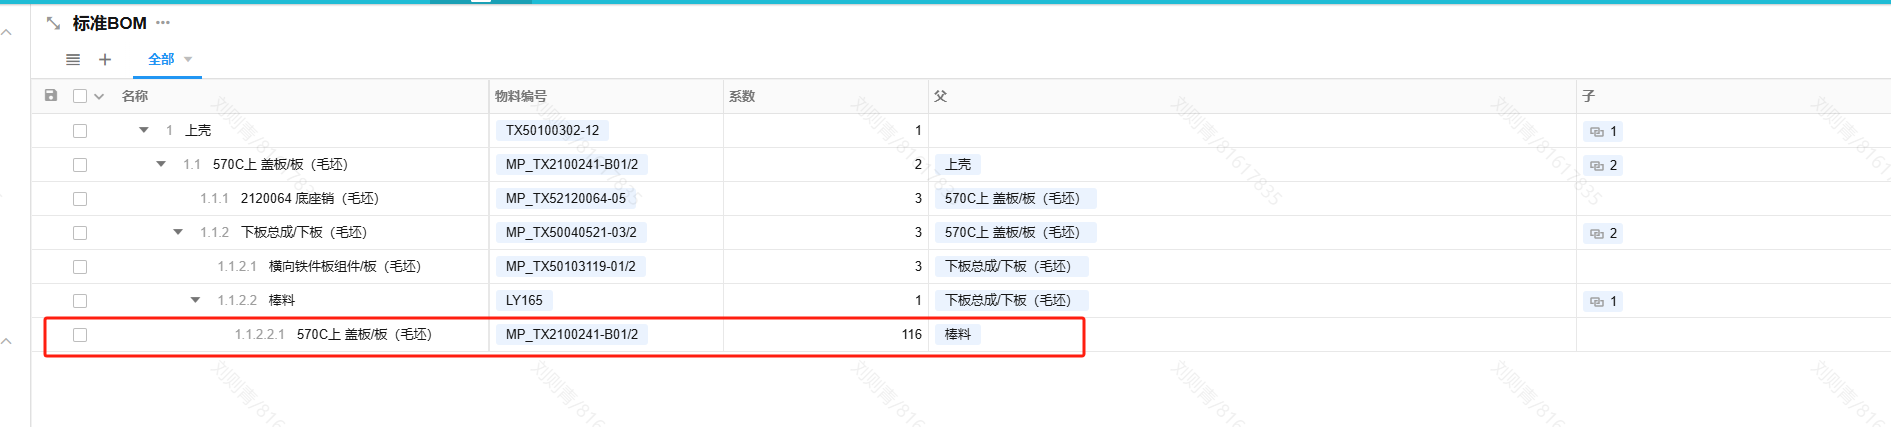The height and width of the screenshot is (427, 1891).
Task: Open the list view hamburger menu
Action: pyautogui.click(x=73, y=60)
